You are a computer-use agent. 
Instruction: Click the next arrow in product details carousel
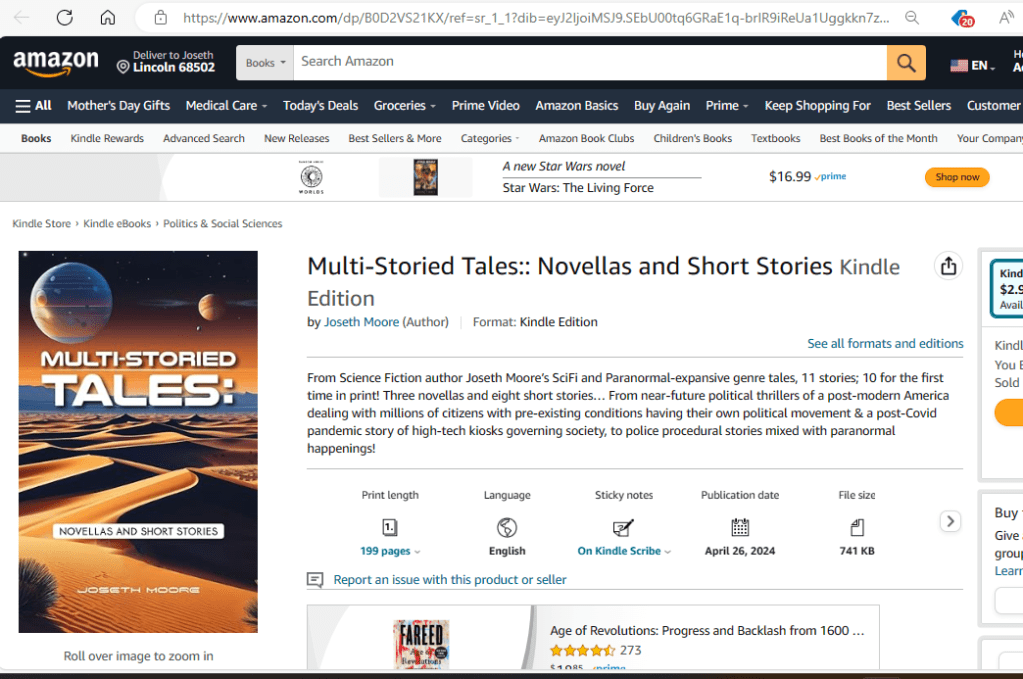pos(950,521)
